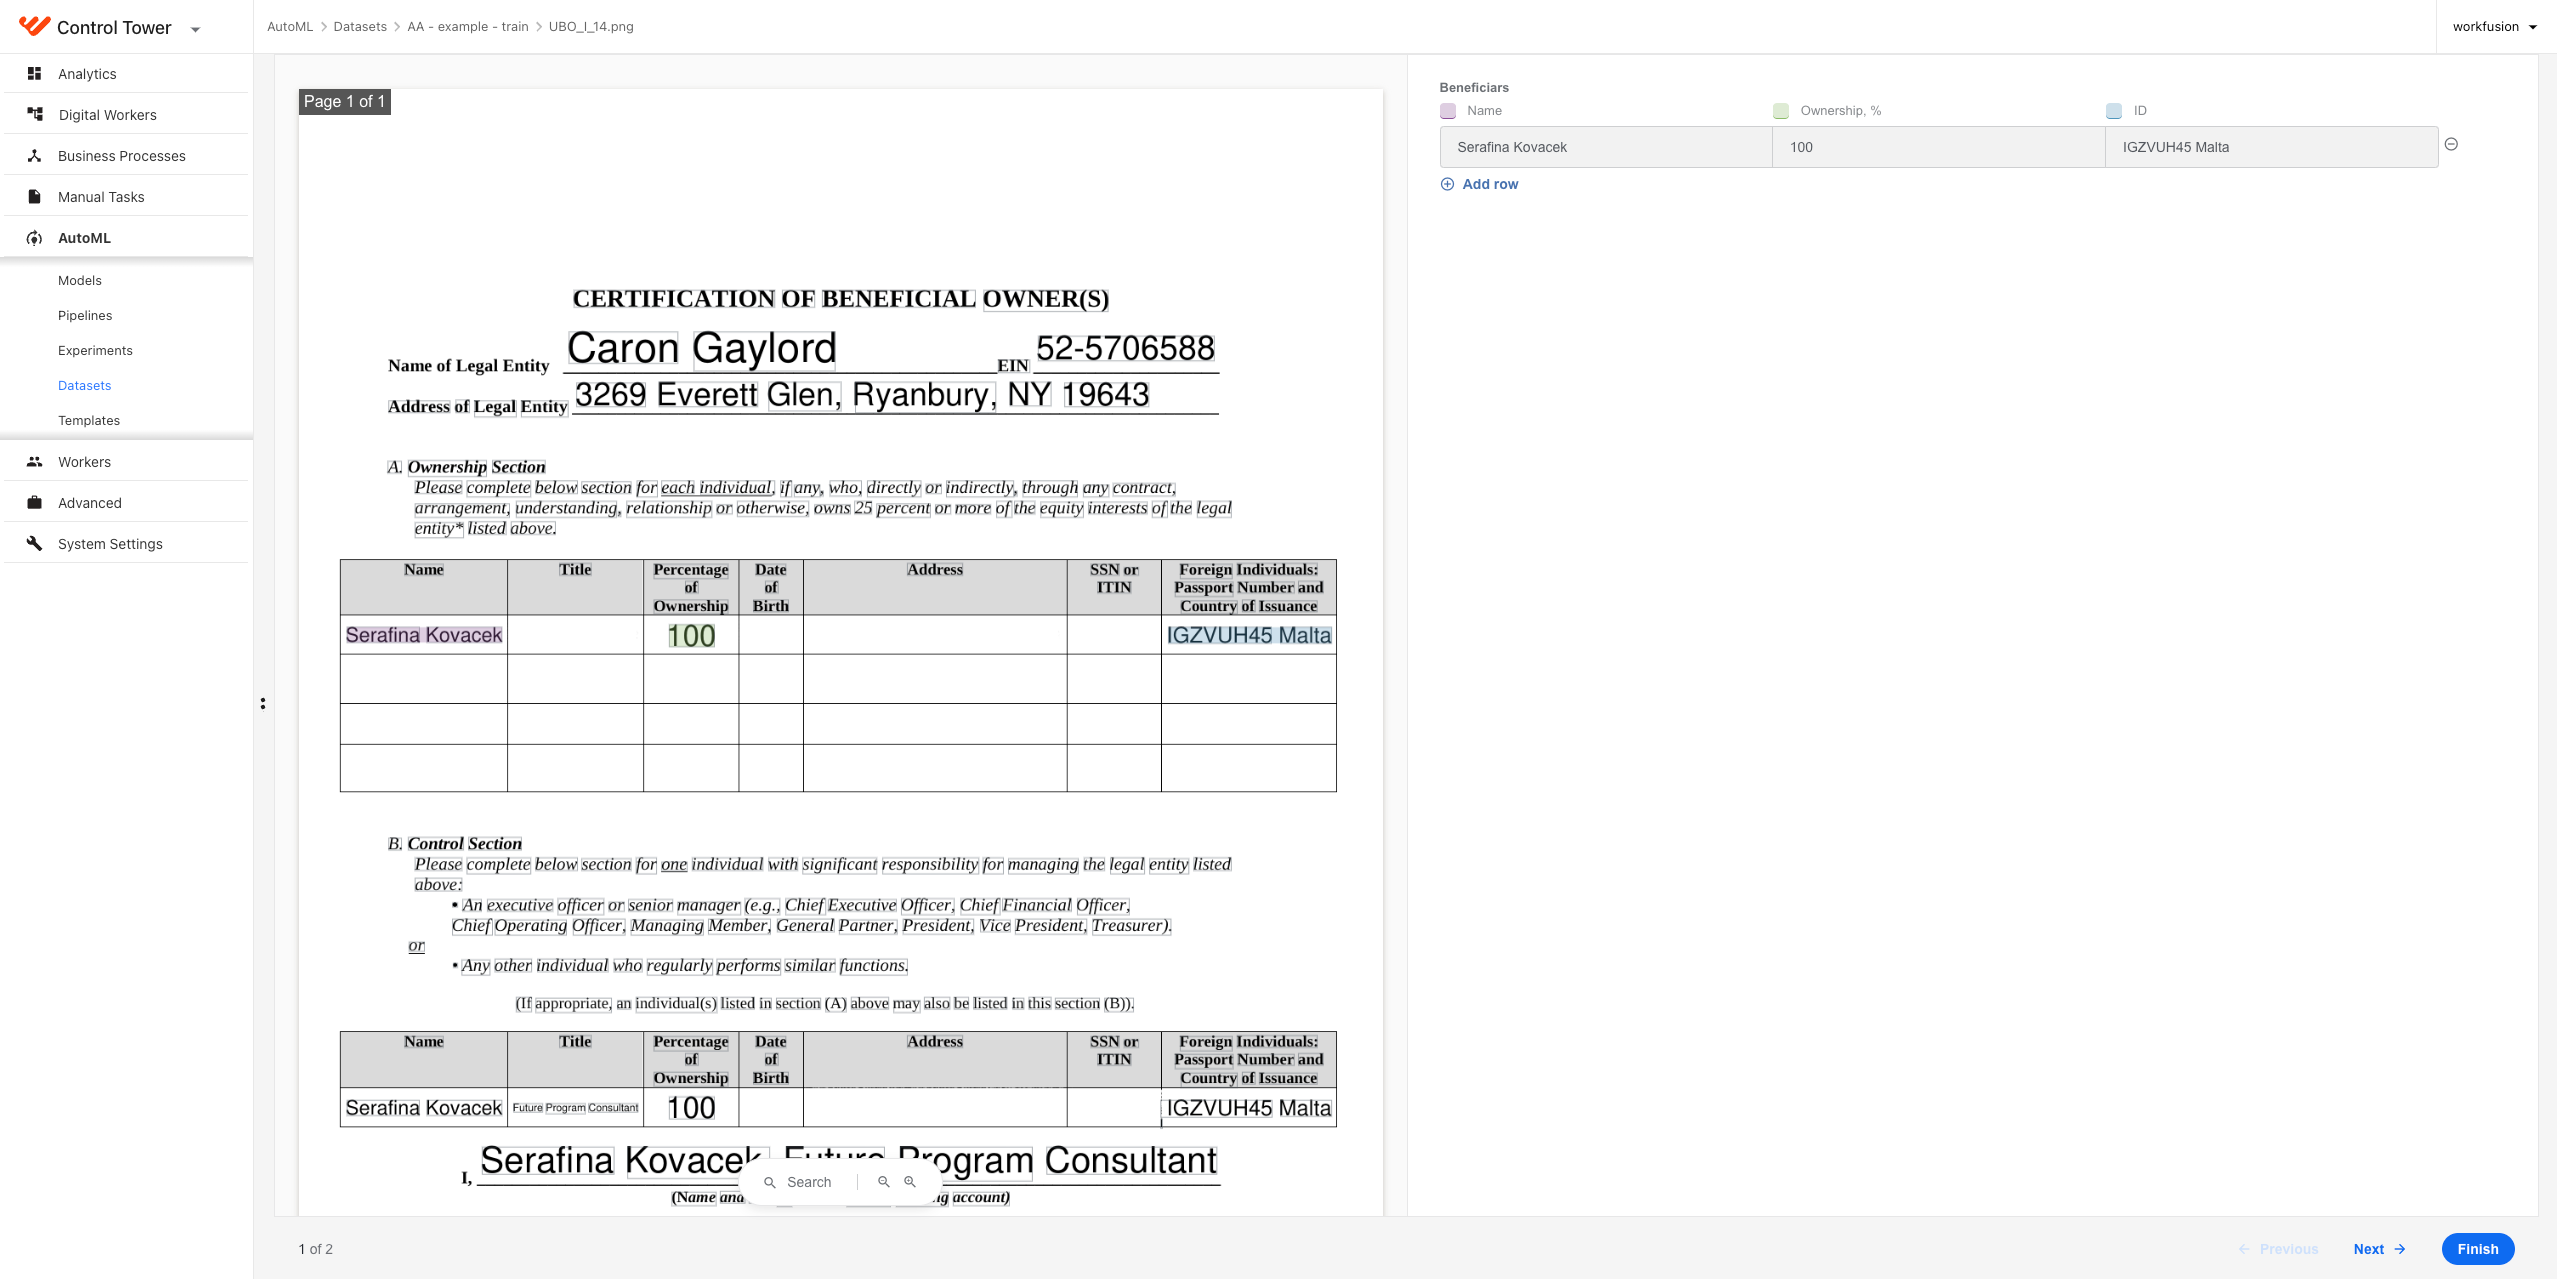This screenshot has width=2557, height=1279.
Task: Click the Beneficiars section heading
Action: [x=1474, y=87]
